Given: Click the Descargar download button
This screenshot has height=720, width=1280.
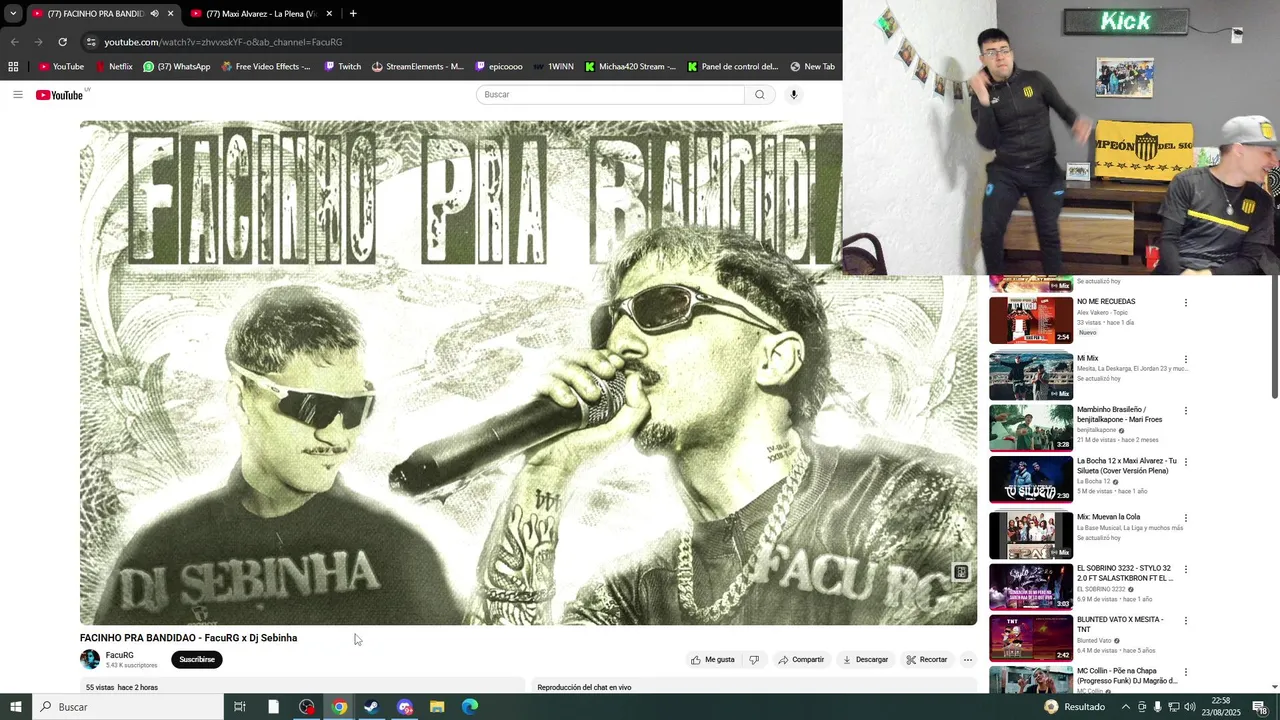Looking at the screenshot, I should [x=866, y=659].
